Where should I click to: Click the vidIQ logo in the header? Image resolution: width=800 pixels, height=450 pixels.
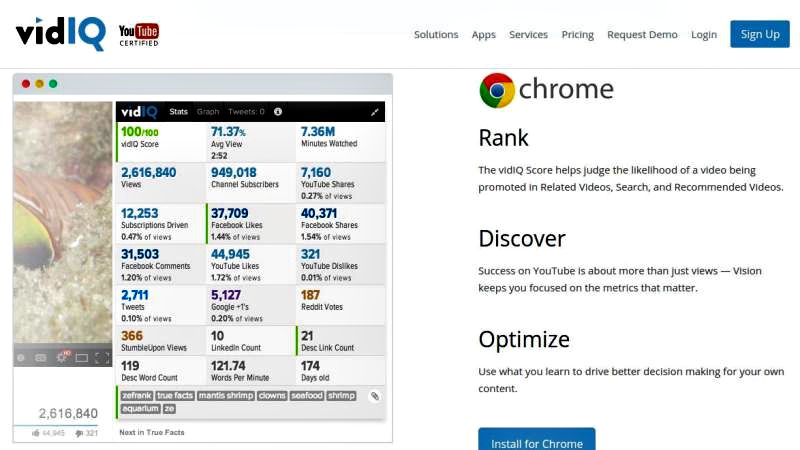(61, 34)
